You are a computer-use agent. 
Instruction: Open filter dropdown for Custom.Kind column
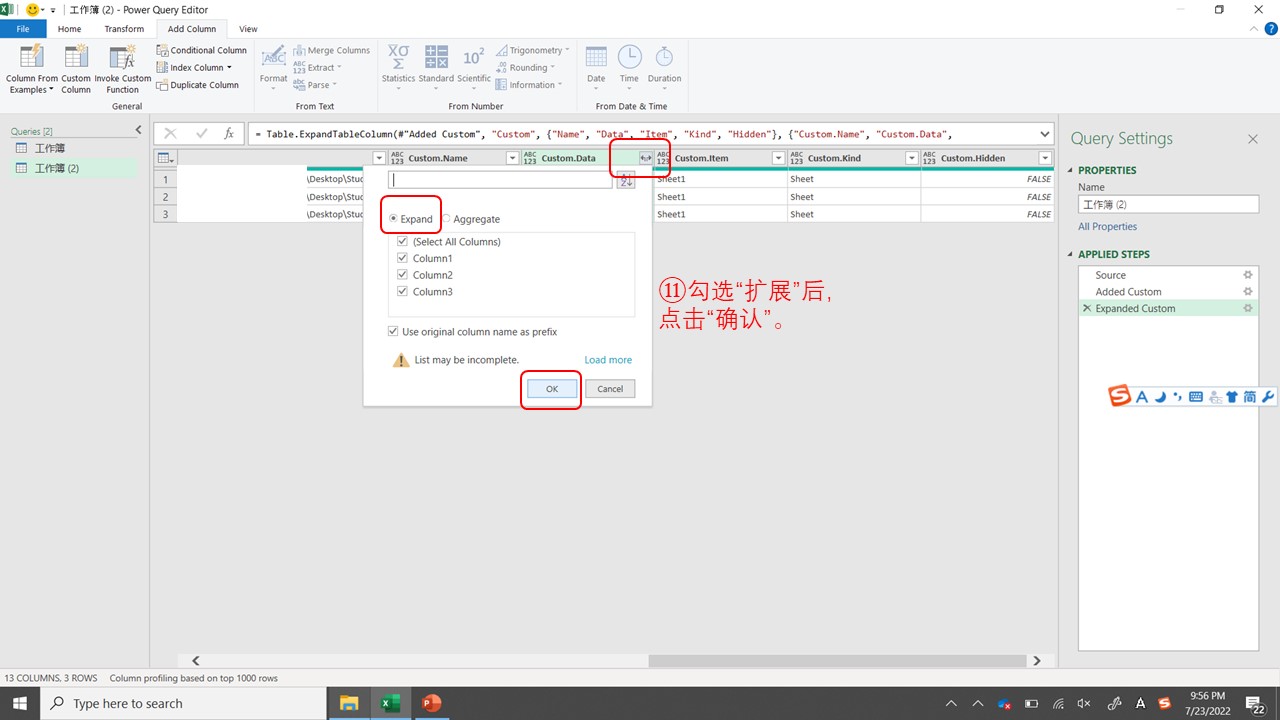coord(911,158)
